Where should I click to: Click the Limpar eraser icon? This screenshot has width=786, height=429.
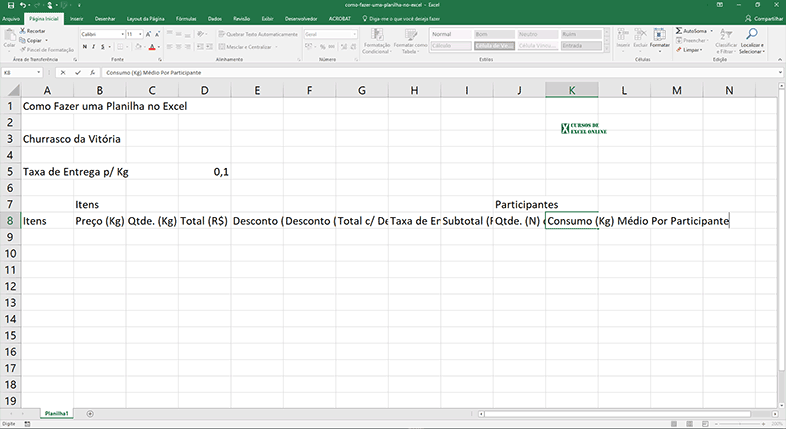[x=679, y=50]
